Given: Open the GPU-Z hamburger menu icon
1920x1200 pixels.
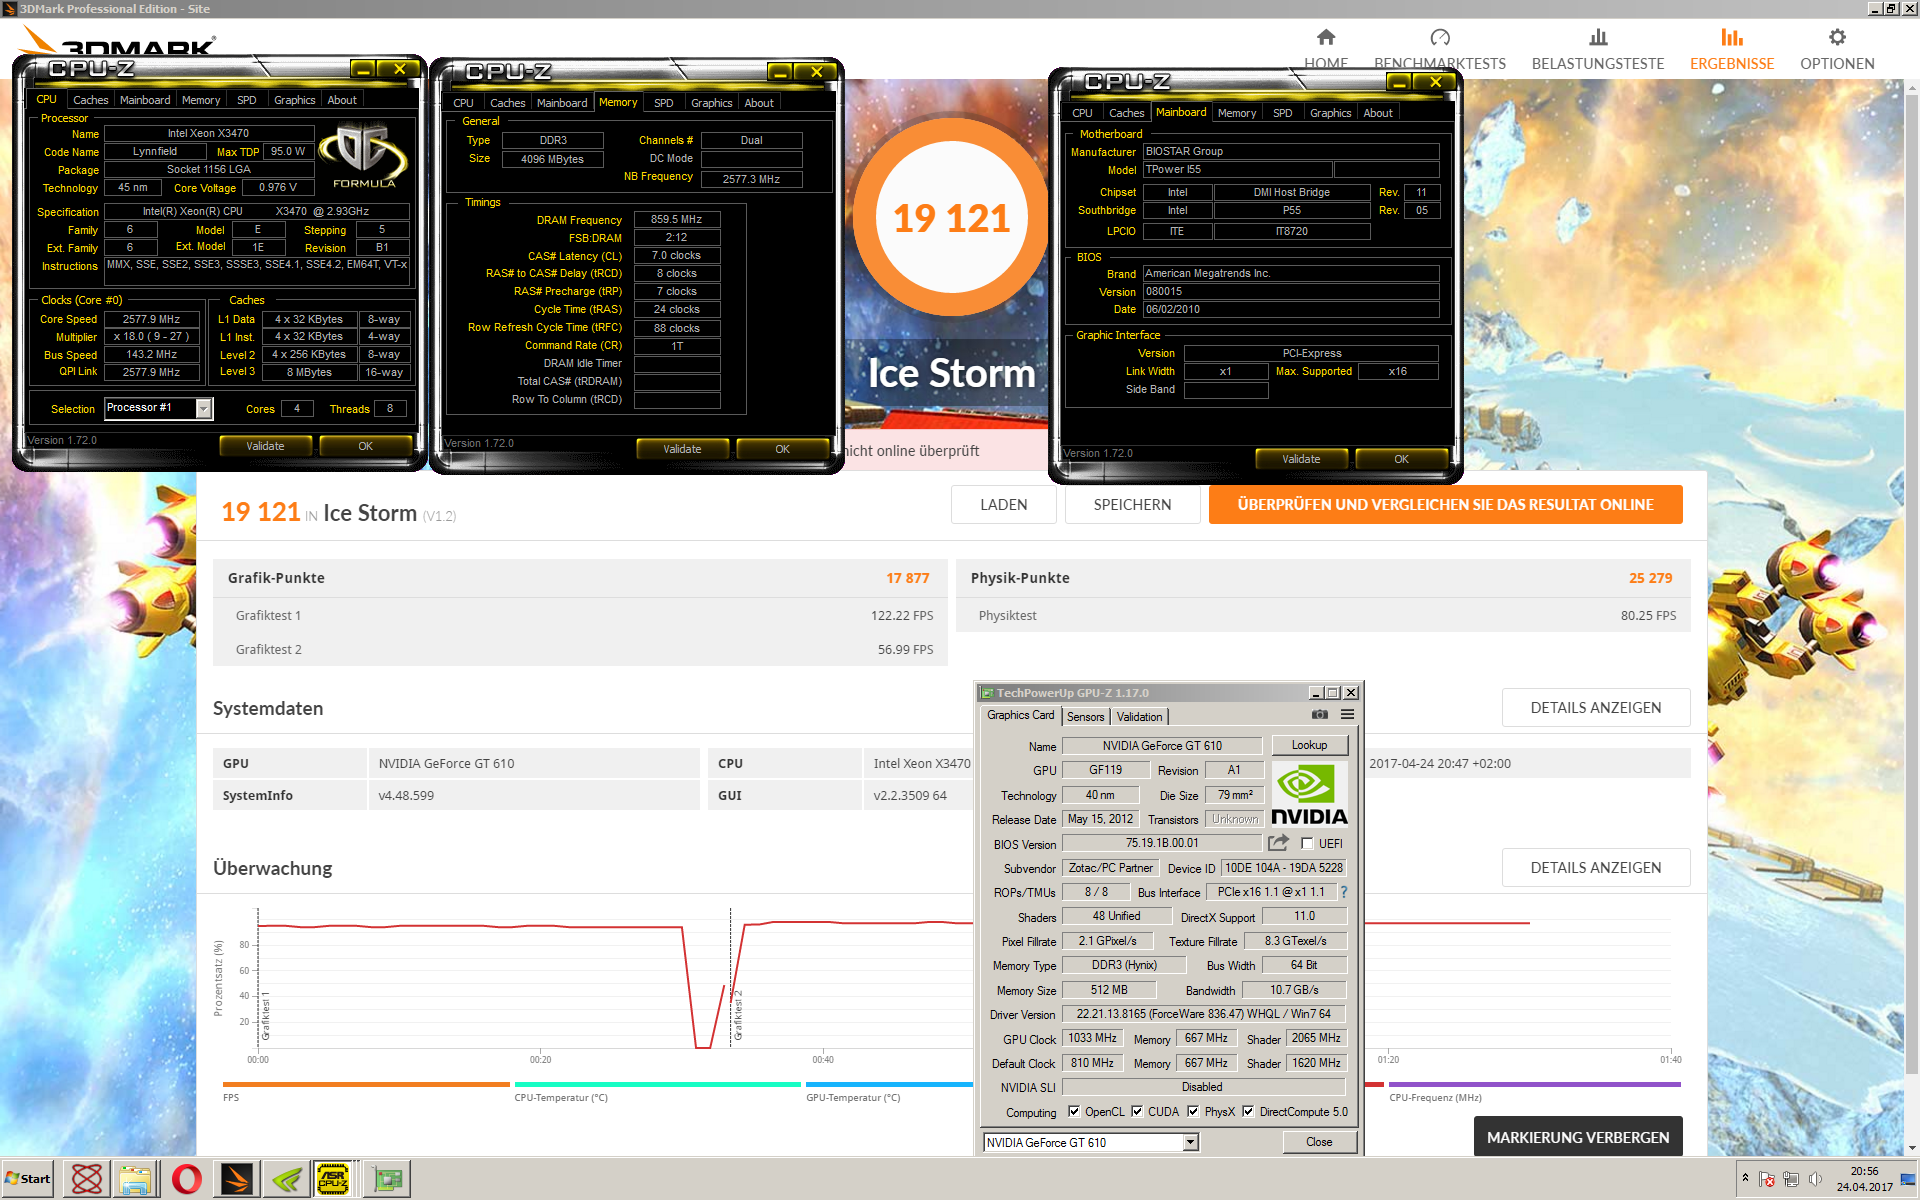Looking at the screenshot, I should coord(1347,715).
